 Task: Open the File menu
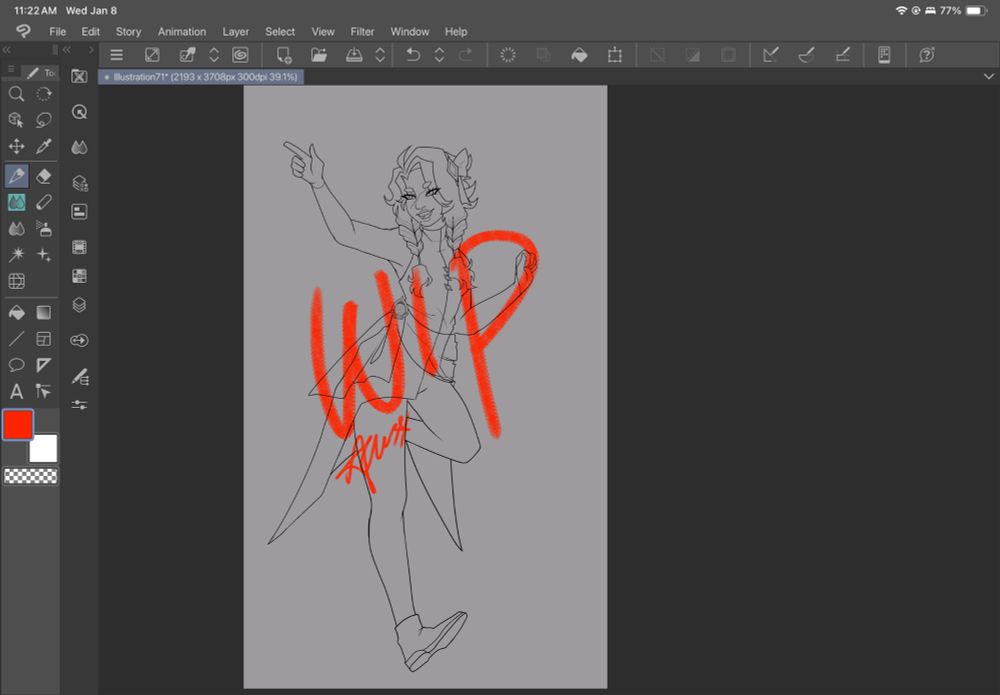57,31
